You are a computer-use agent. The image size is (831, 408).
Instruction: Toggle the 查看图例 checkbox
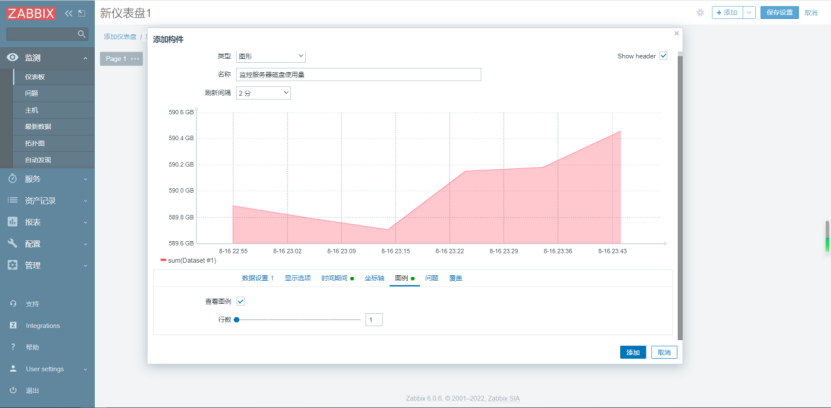(x=241, y=301)
